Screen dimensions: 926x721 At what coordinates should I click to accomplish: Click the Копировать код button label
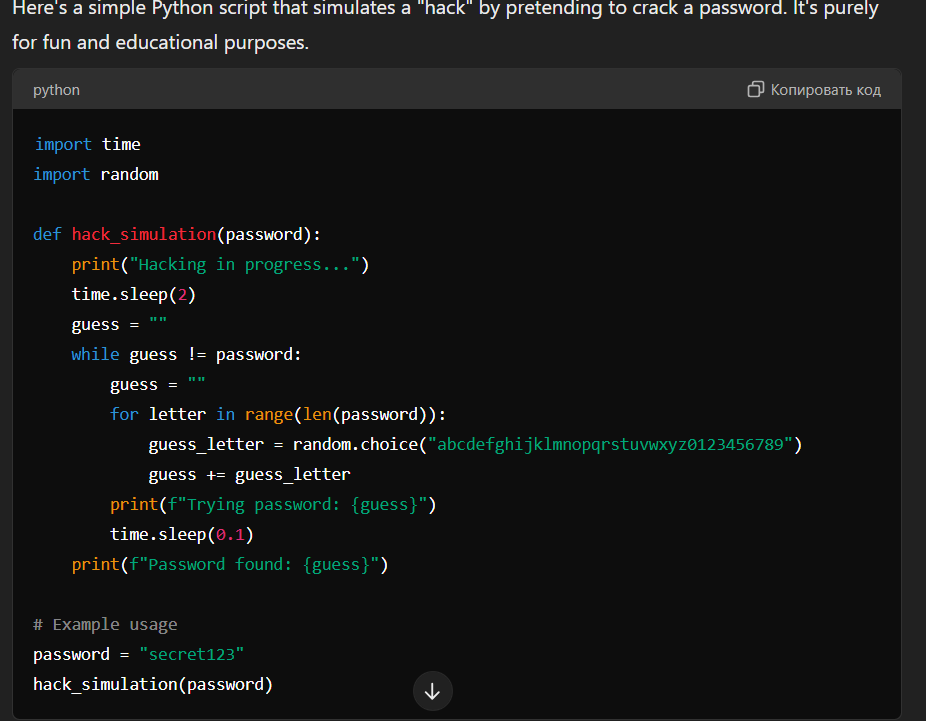[826, 90]
